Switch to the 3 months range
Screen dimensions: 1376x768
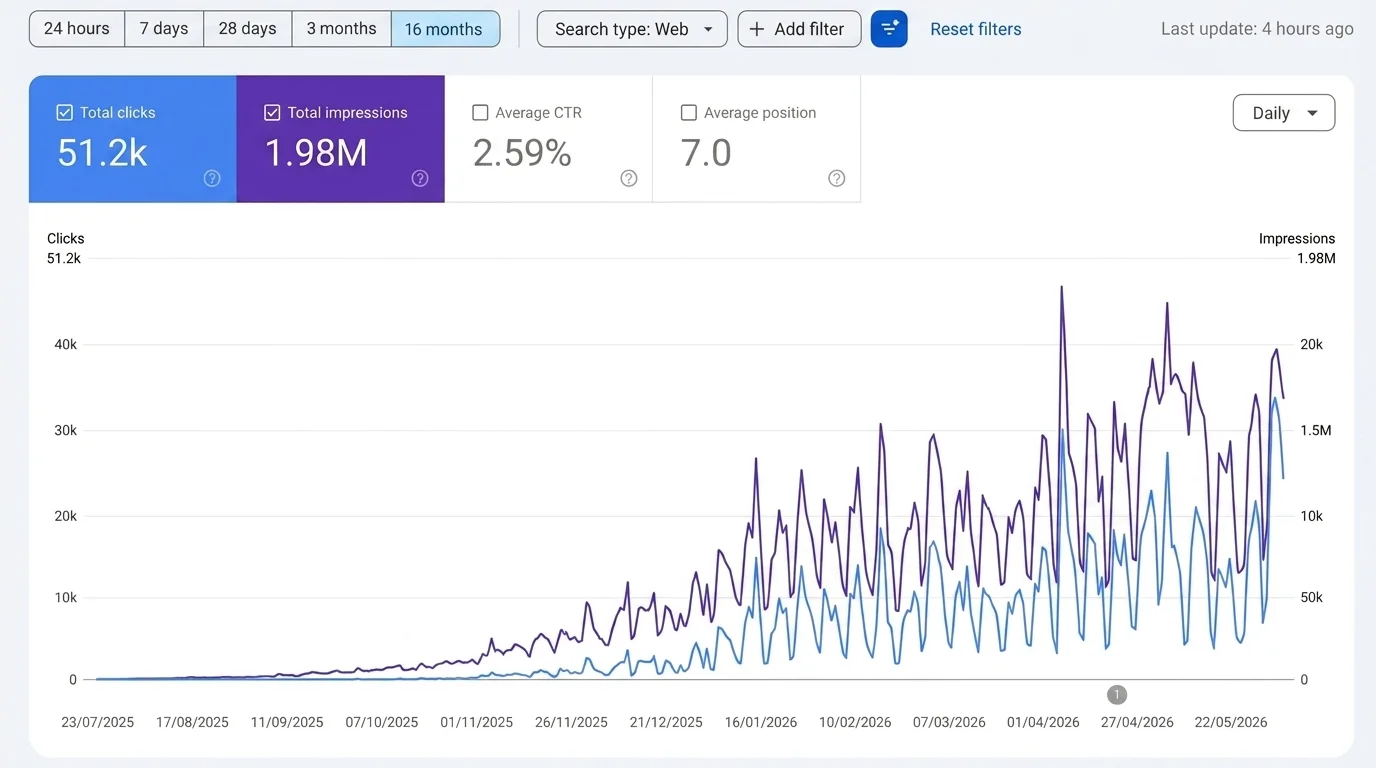click(342, 29)
